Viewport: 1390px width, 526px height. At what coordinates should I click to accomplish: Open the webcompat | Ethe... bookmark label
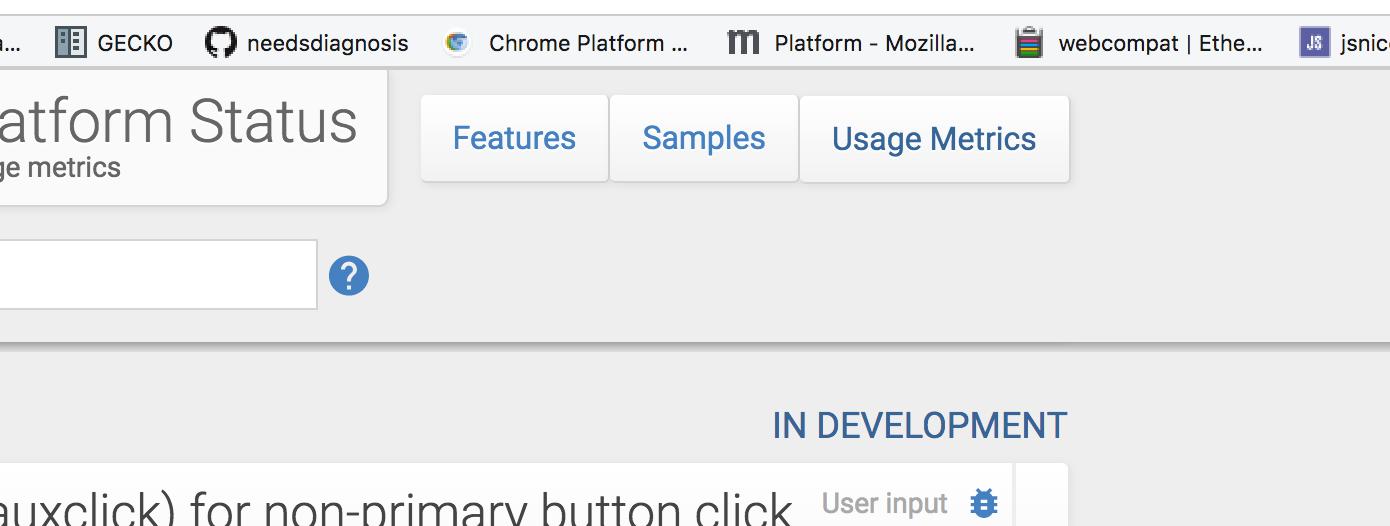pyautogui.click(x=1160, y=43)
